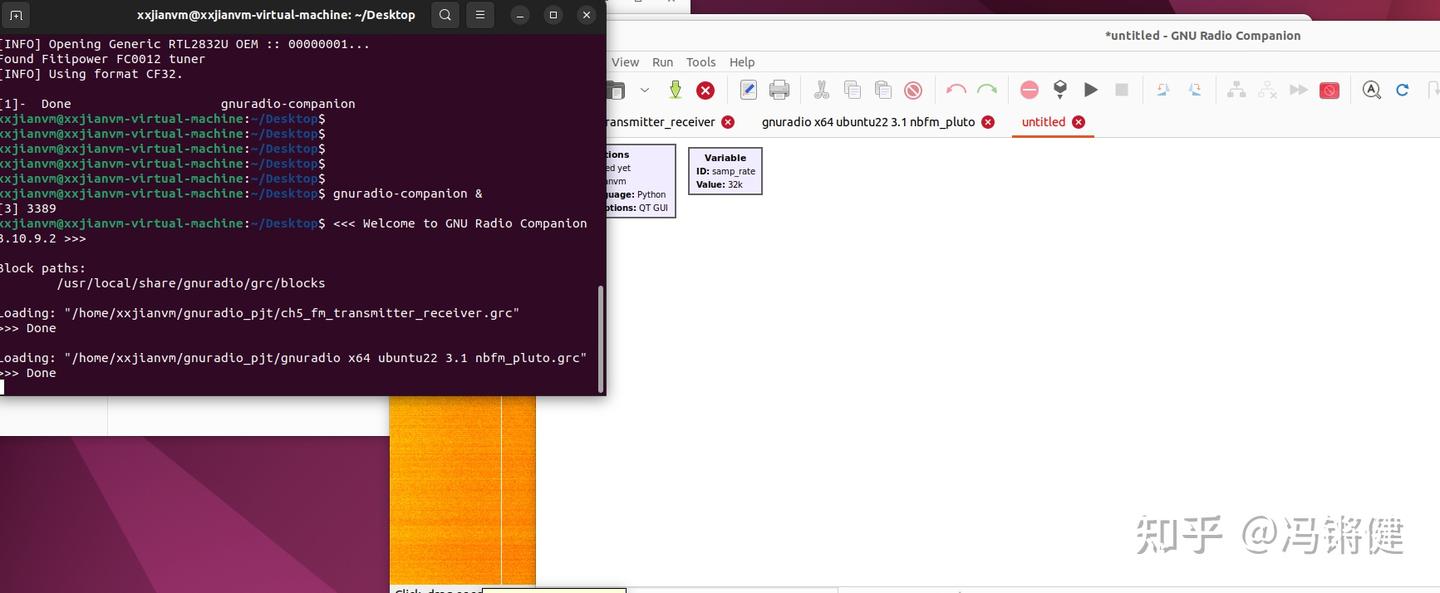The width and height of the screenshot is (1440, 593).
Task: Disable a block using the red minus icon
Action: tap(1029, 90)
